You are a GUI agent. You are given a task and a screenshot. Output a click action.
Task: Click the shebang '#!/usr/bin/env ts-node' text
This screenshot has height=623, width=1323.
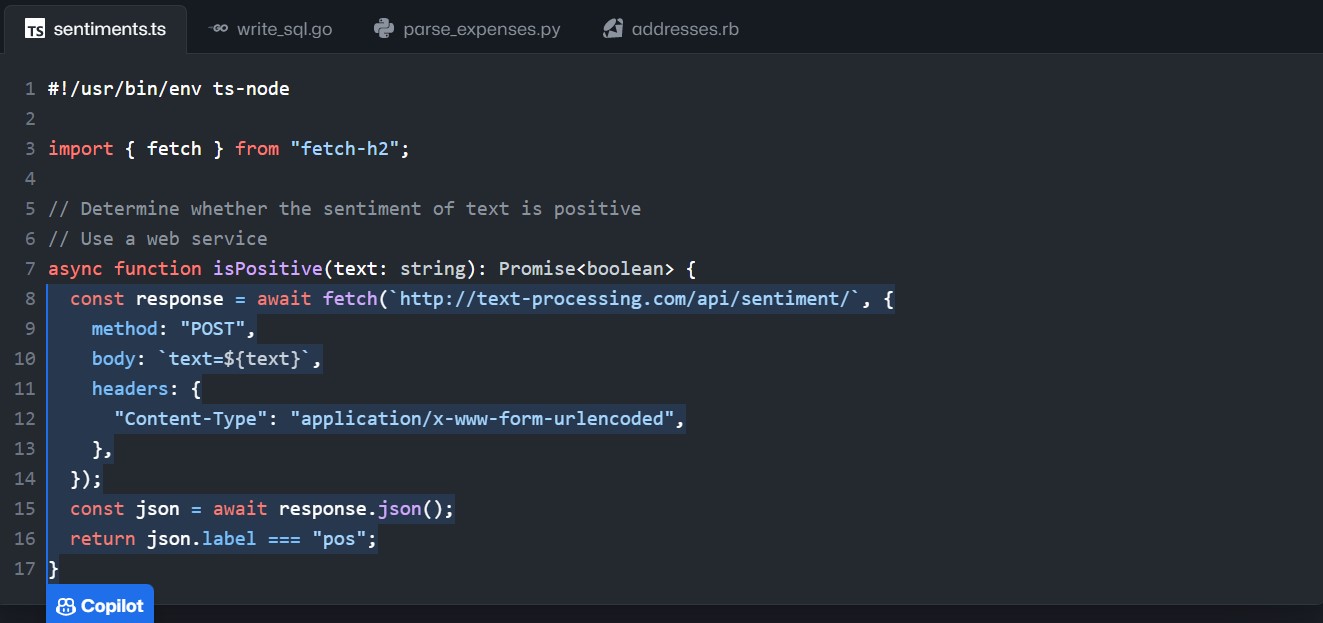coord(169,89)
